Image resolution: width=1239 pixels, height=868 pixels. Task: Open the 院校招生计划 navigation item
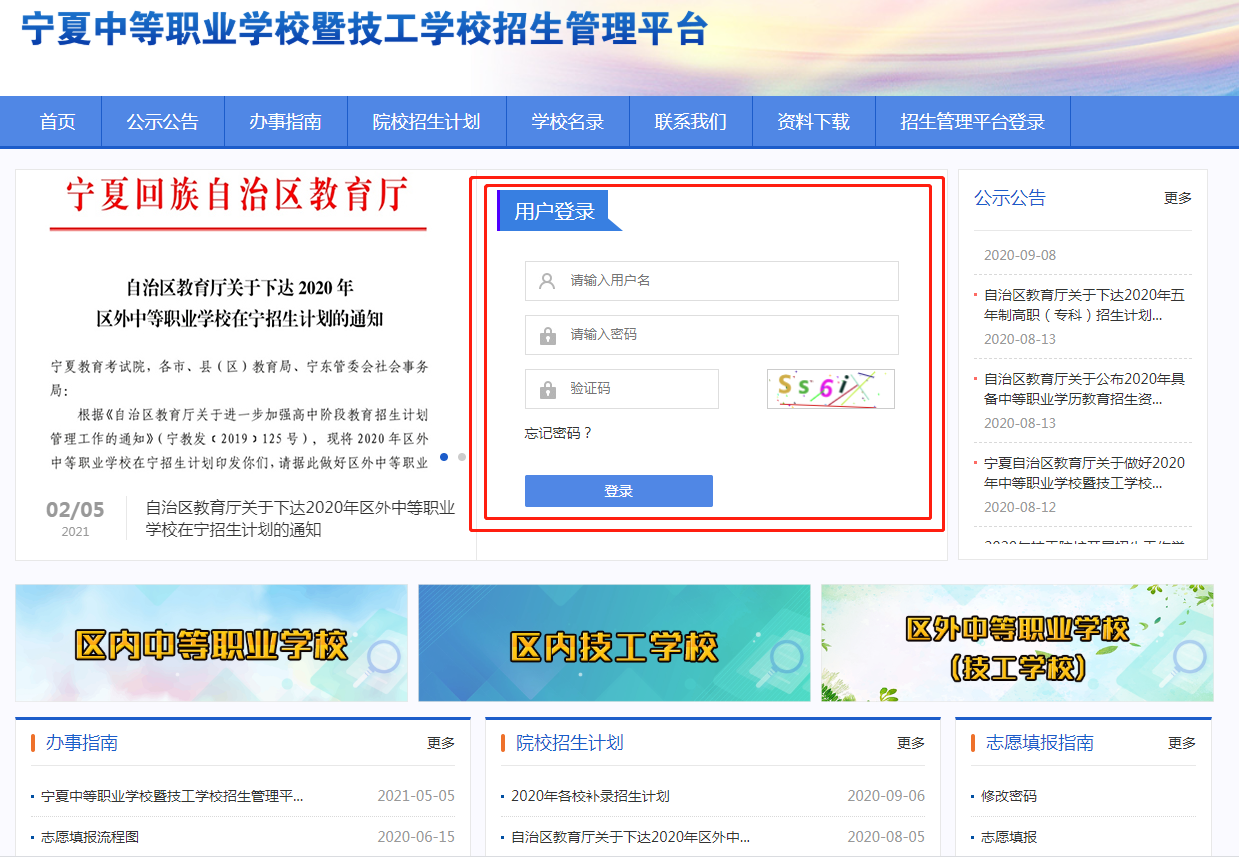point(427,122)
